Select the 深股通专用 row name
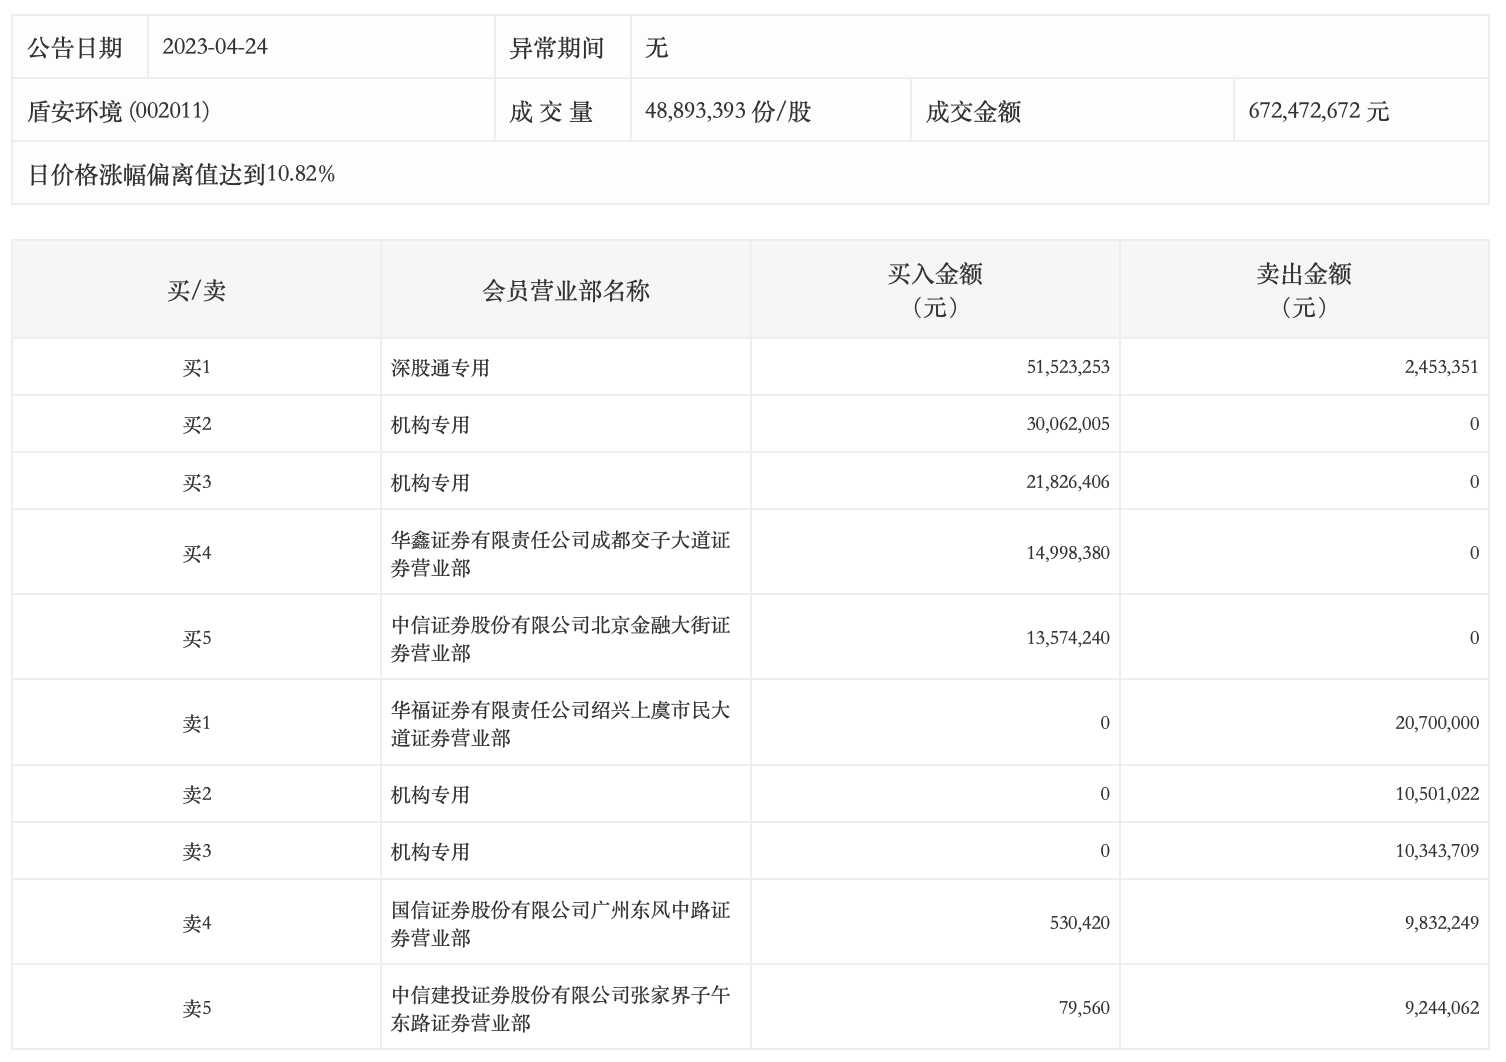Screen dimensions: 1506x1062 (x=440, y=368)
